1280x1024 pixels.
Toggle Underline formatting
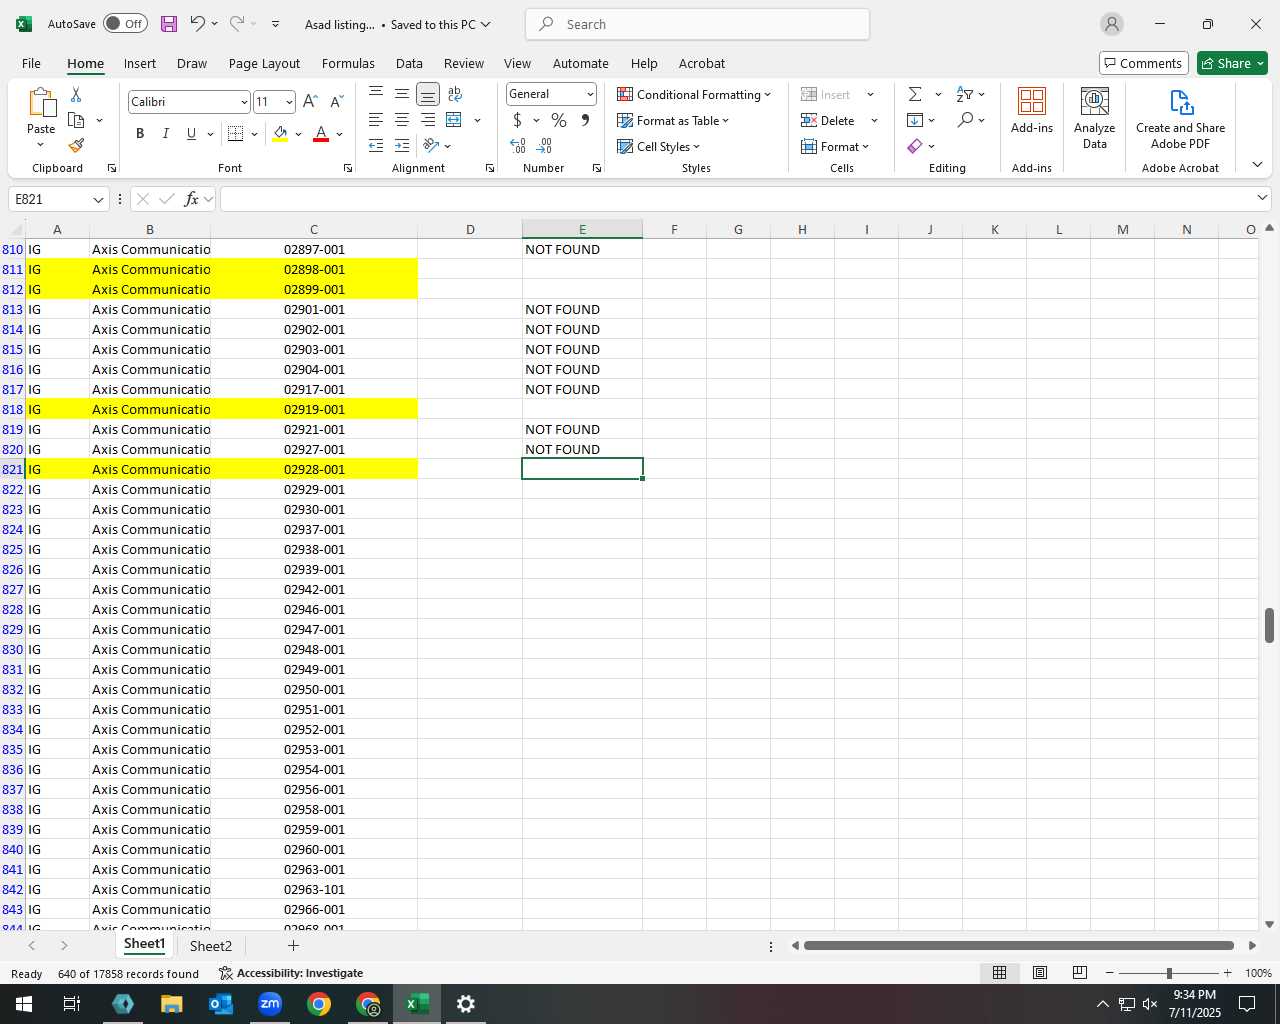pyautogui.click(x=191, y=133)
